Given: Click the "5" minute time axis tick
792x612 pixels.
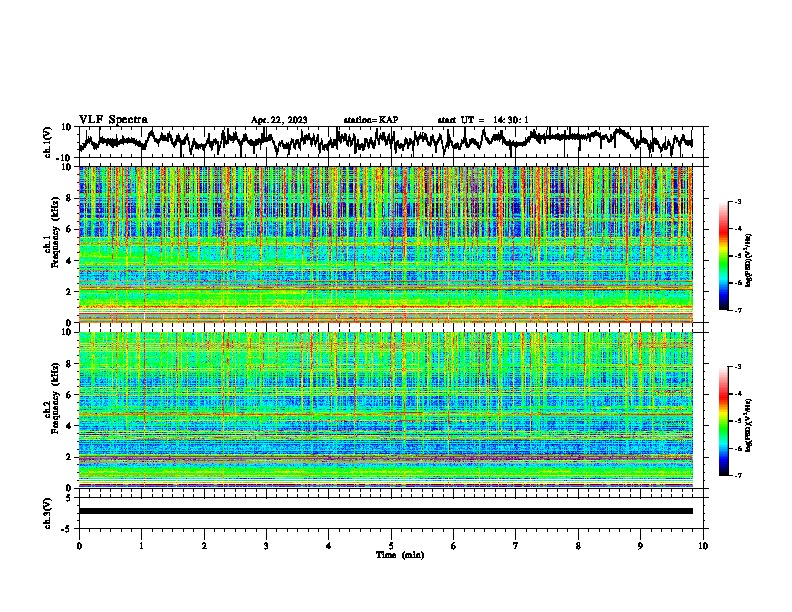Looking at the screenshot, I should [391, 546].
